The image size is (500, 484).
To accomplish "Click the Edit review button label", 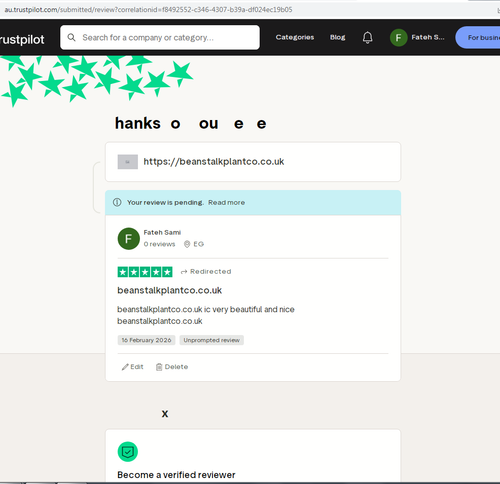I will pos(137,367).
